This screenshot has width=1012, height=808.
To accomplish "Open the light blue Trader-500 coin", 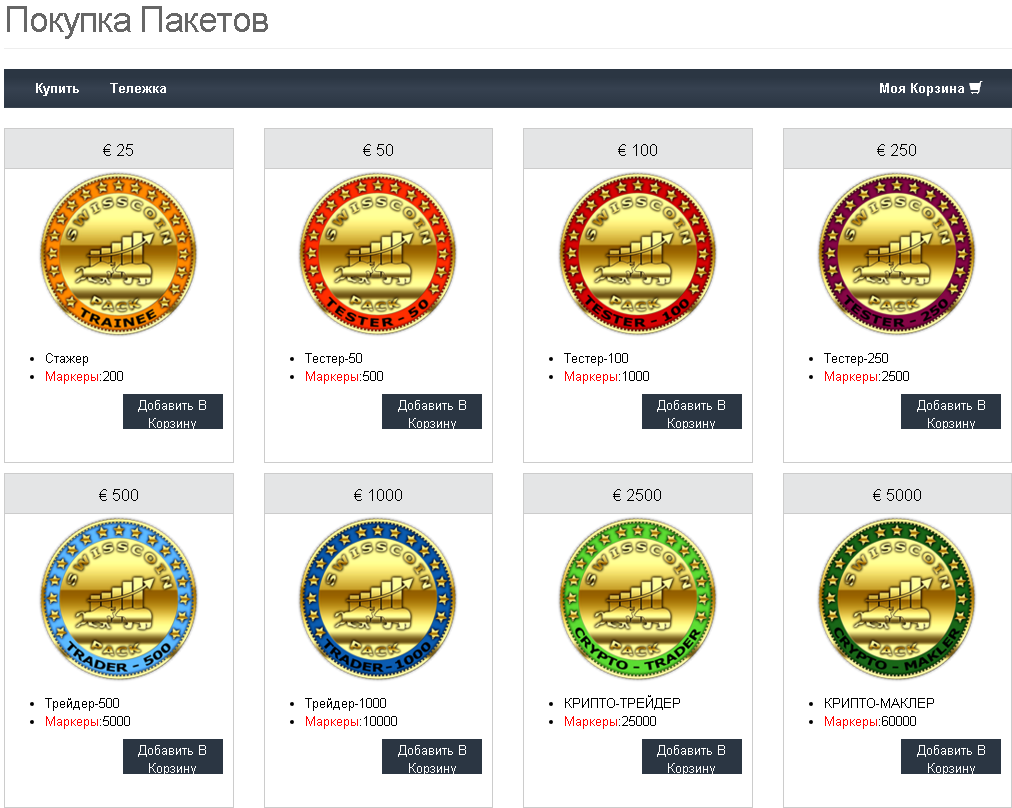I will point(119,599).
